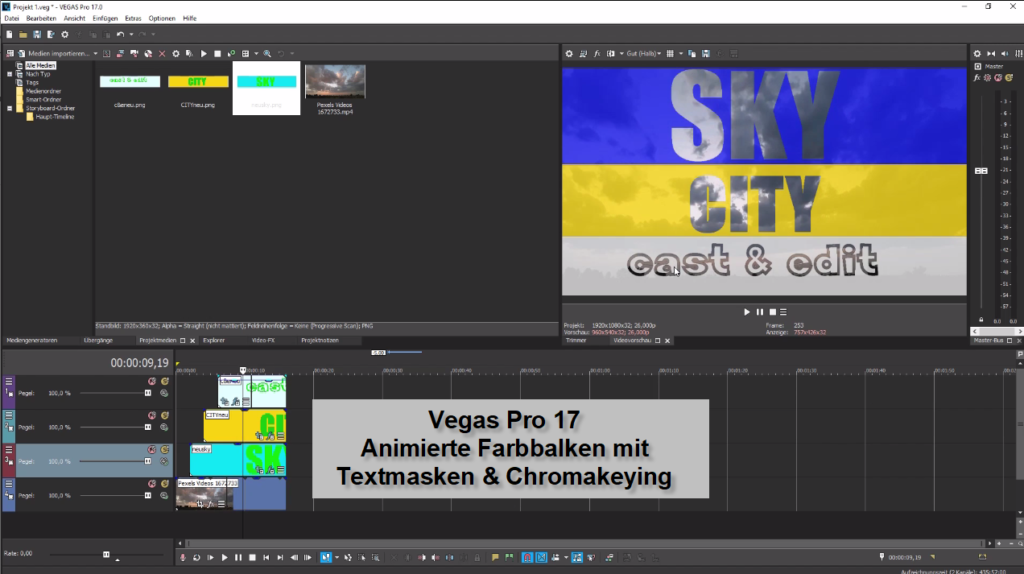Save preview snapshot to file
Viewport: 1024px width, 574px height.
[x=705, y=54]
